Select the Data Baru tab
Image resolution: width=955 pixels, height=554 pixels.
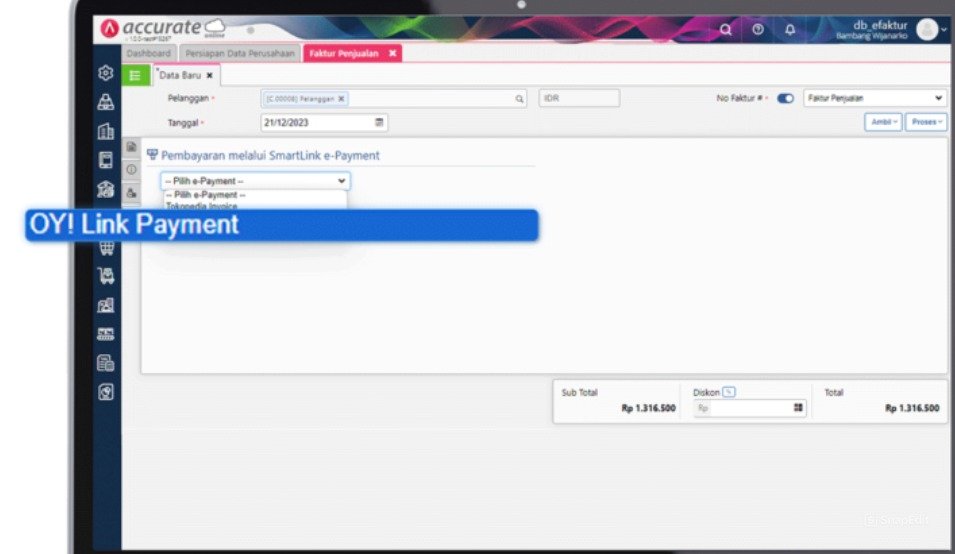tap(180, 75)
